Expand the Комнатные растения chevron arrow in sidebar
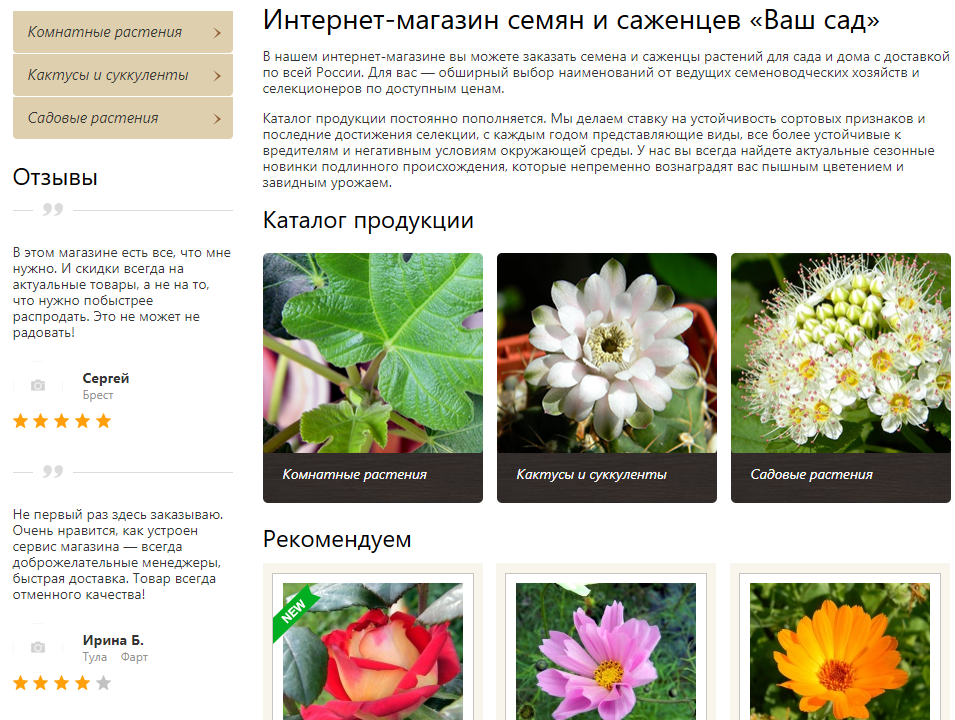 click(217, 33)
